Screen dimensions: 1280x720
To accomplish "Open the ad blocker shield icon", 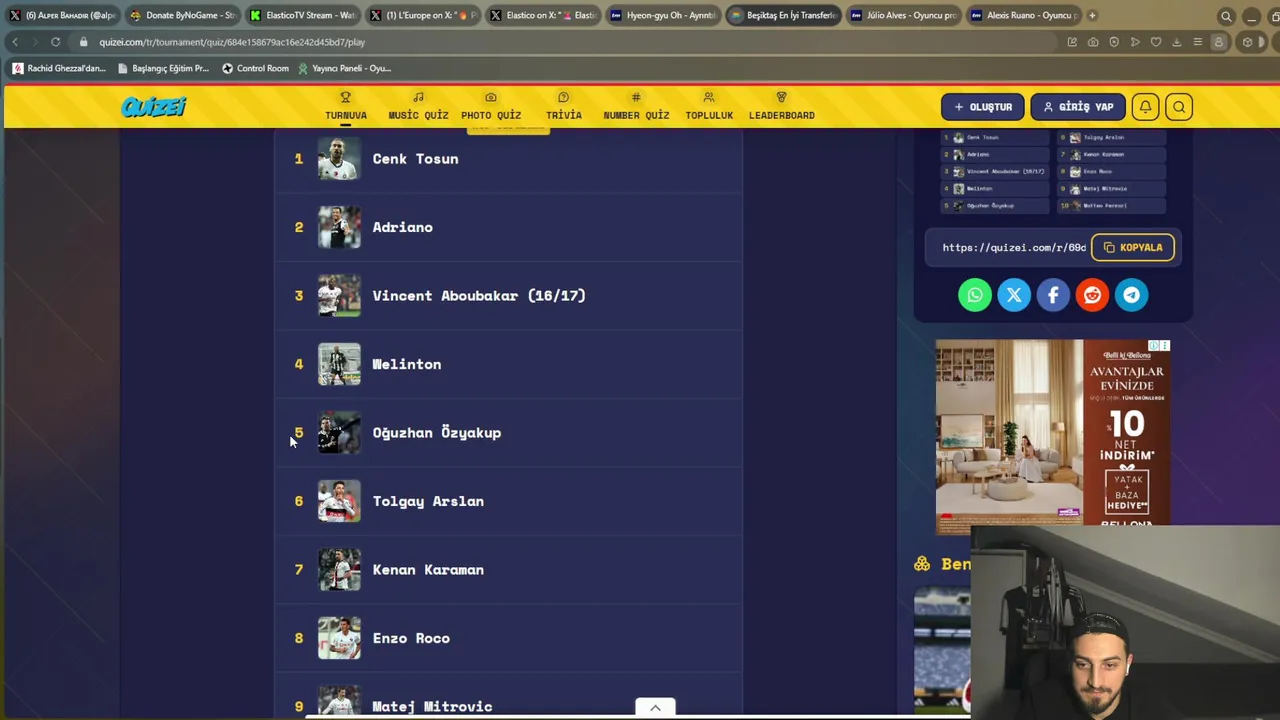I will (x=1114, y=42).
